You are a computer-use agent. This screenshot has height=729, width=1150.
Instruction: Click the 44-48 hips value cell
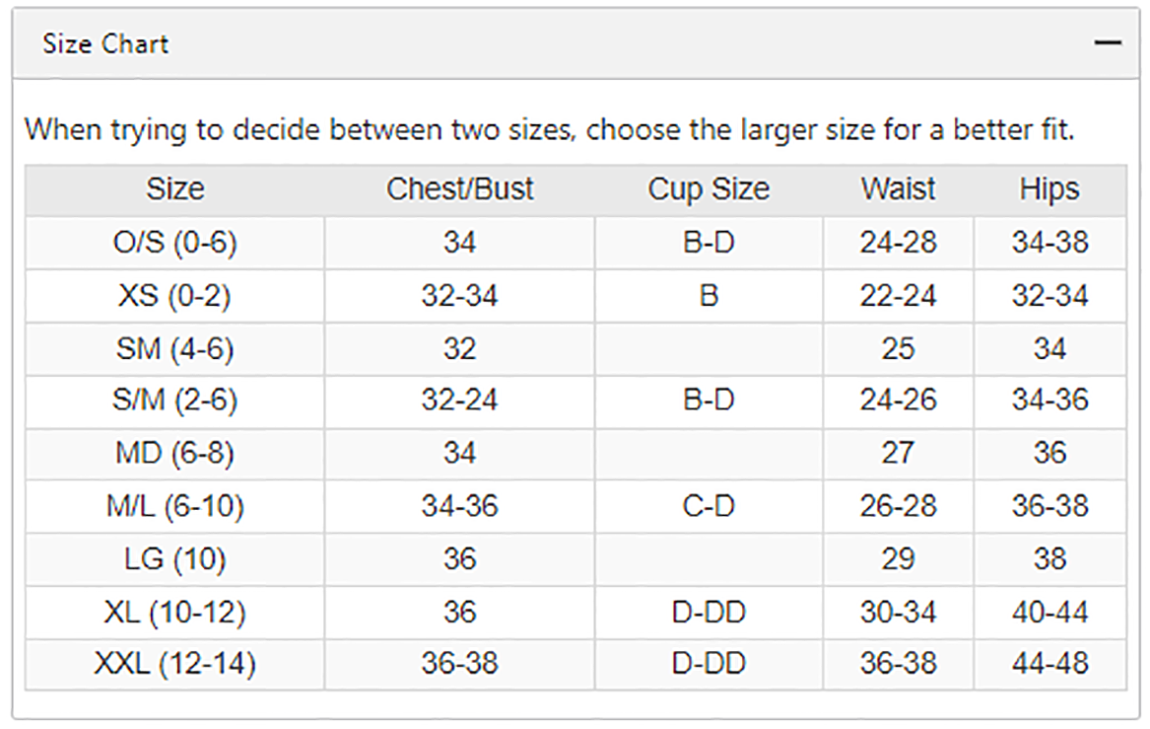tap(1050, 664)
